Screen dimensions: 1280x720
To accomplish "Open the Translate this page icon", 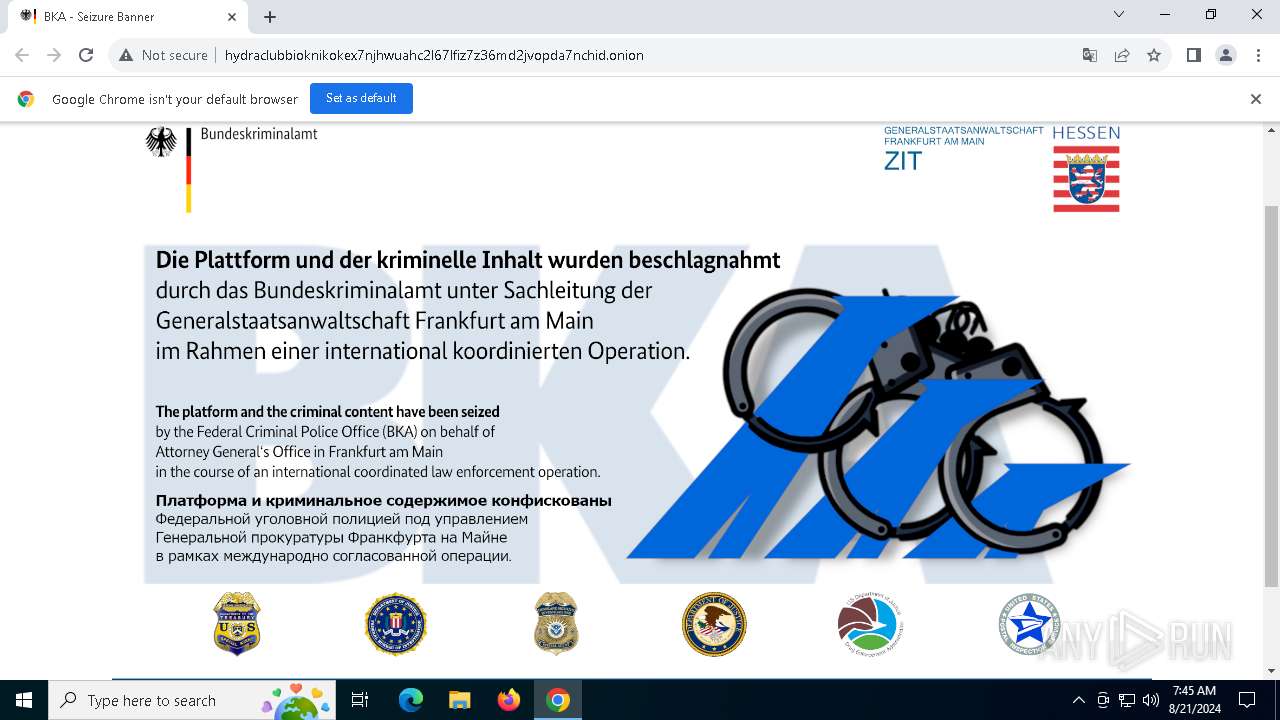I will [x=1090, y=55].
